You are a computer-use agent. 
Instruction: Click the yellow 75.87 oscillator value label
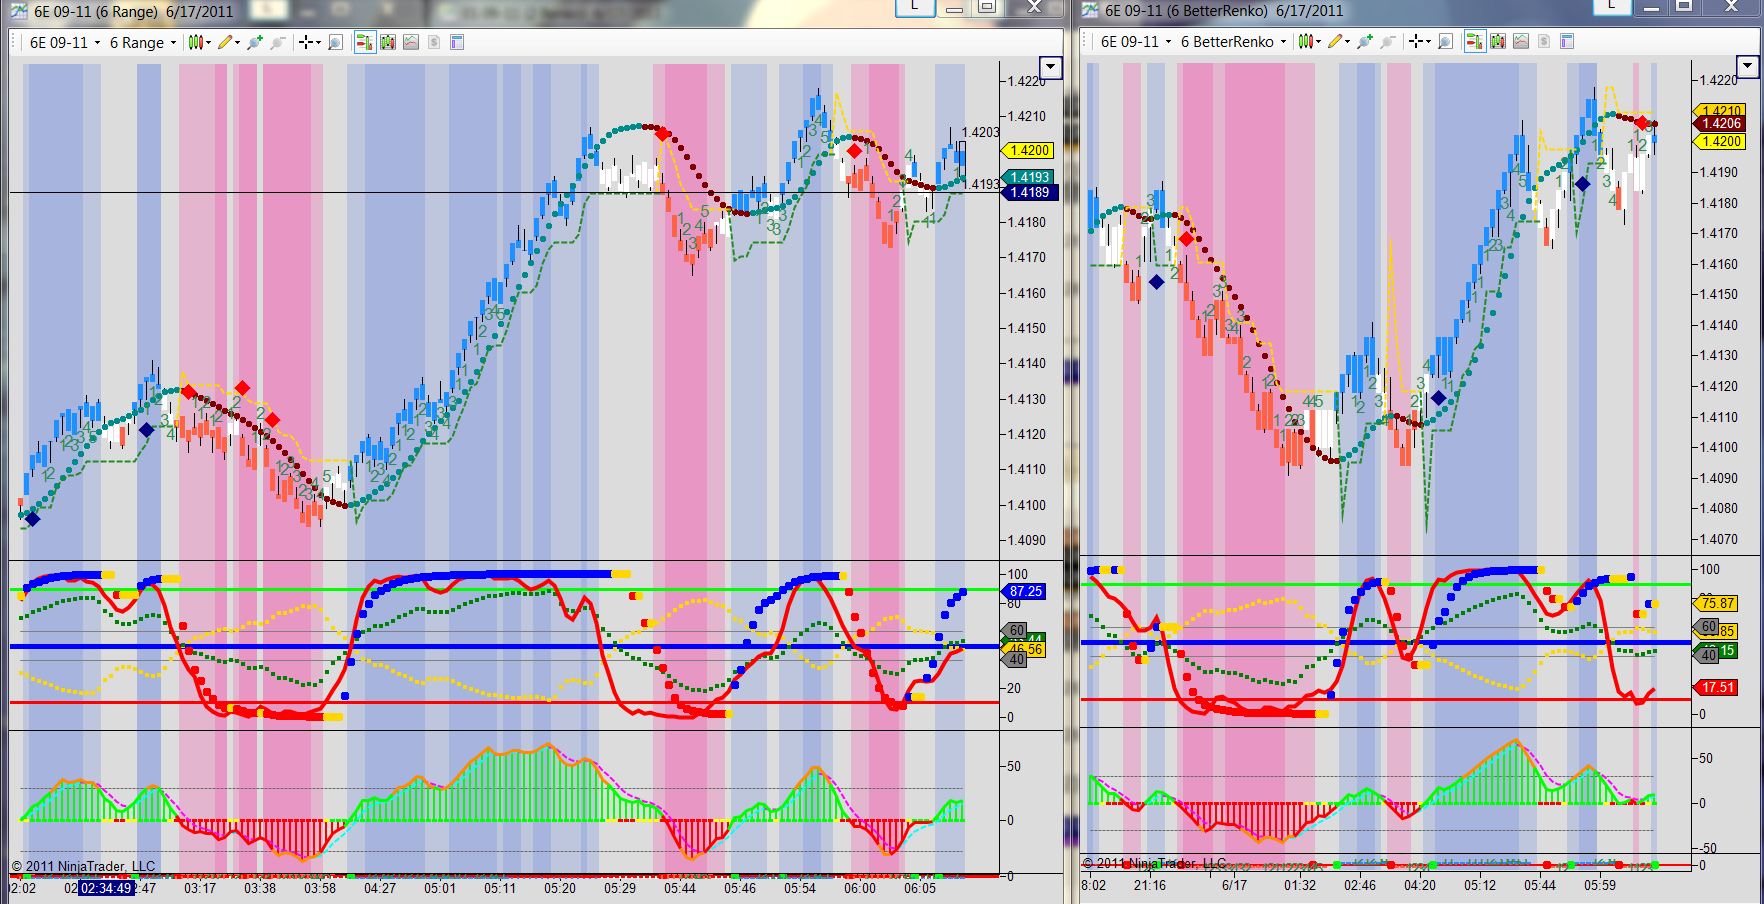point(1715,603)
